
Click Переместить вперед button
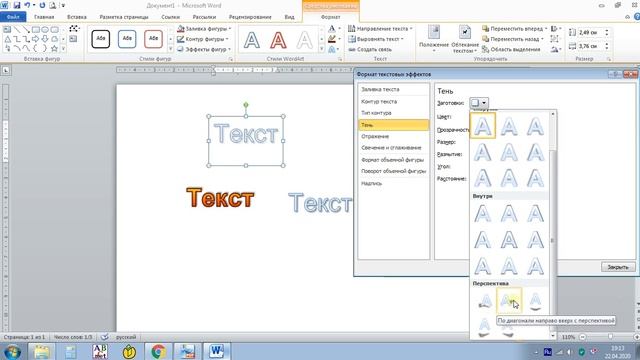512,29
